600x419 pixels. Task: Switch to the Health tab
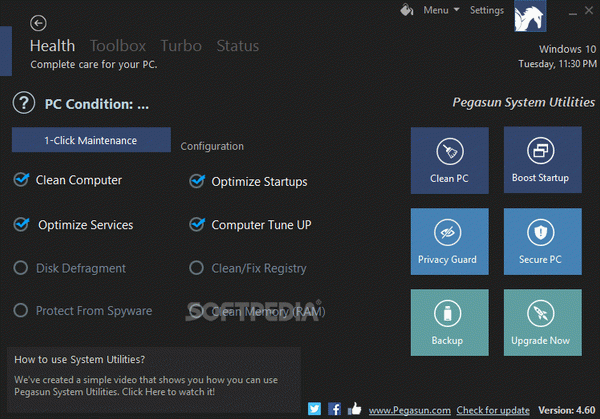(x=52, y=46)
